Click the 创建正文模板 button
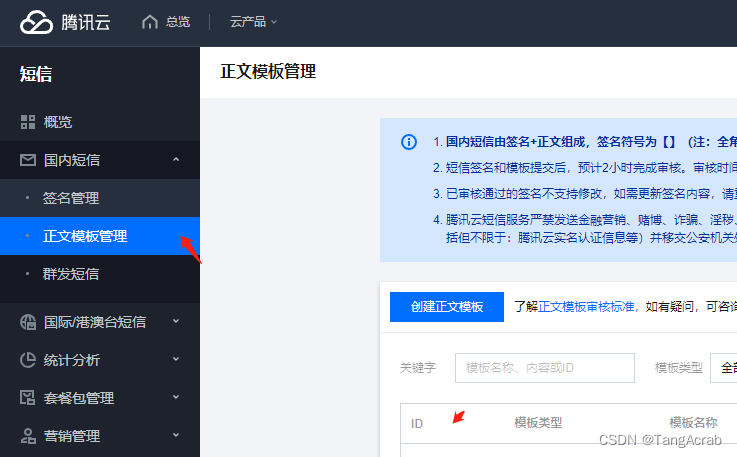Viewport: 737px width, 457px height. (x=447, y=307)
